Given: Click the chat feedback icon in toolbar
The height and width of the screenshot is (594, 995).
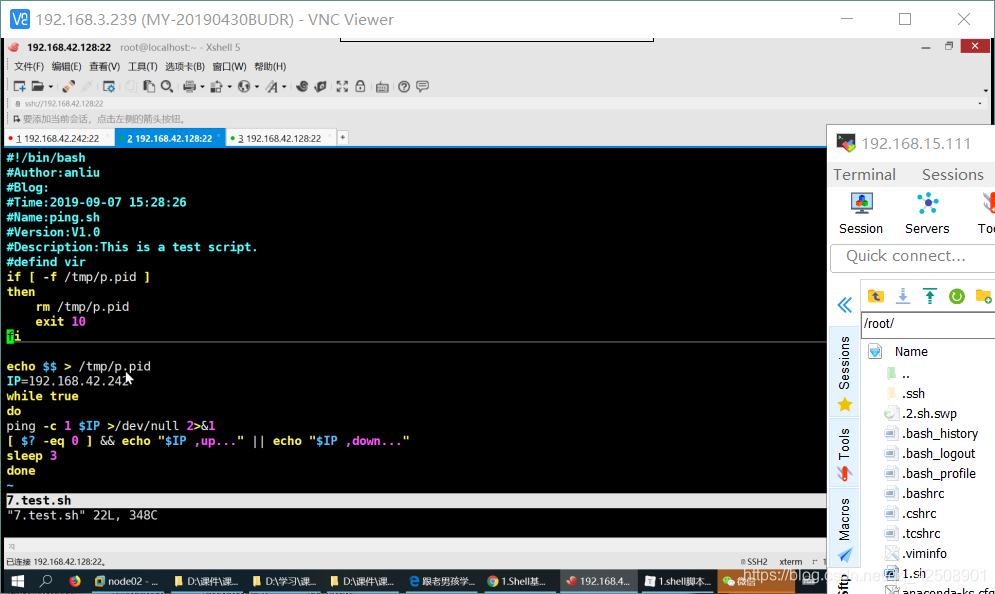Looking at the screenshot, I should tap(423, 86).
